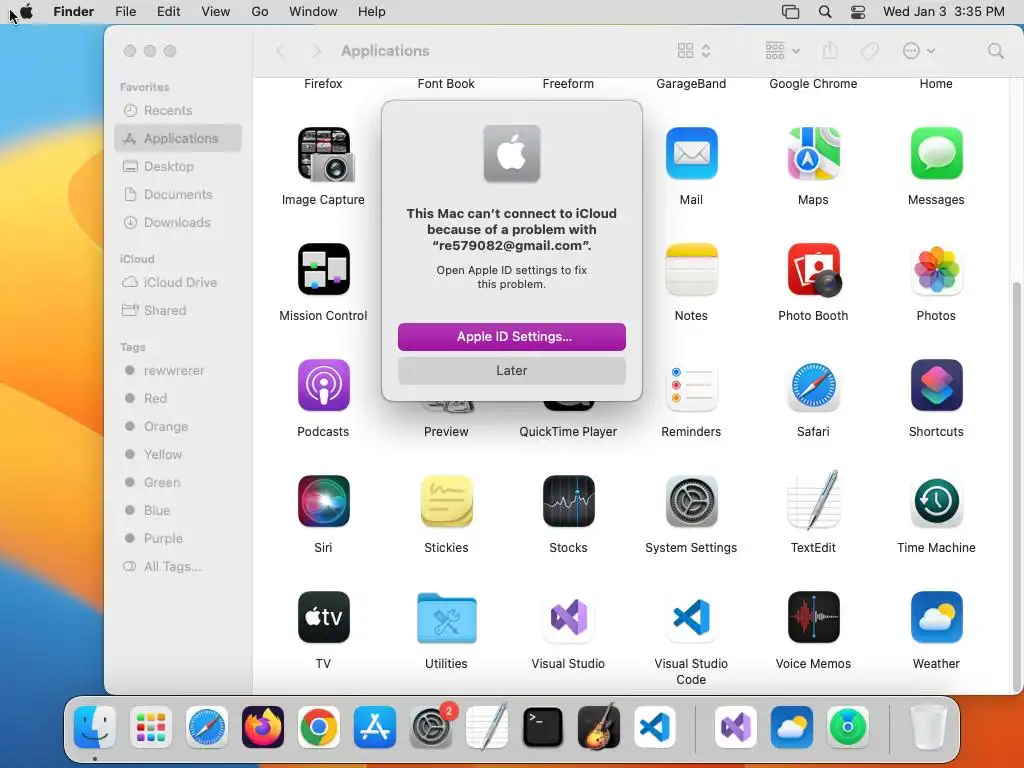
Task: Open the Go menu
Action: pos(259,12)
